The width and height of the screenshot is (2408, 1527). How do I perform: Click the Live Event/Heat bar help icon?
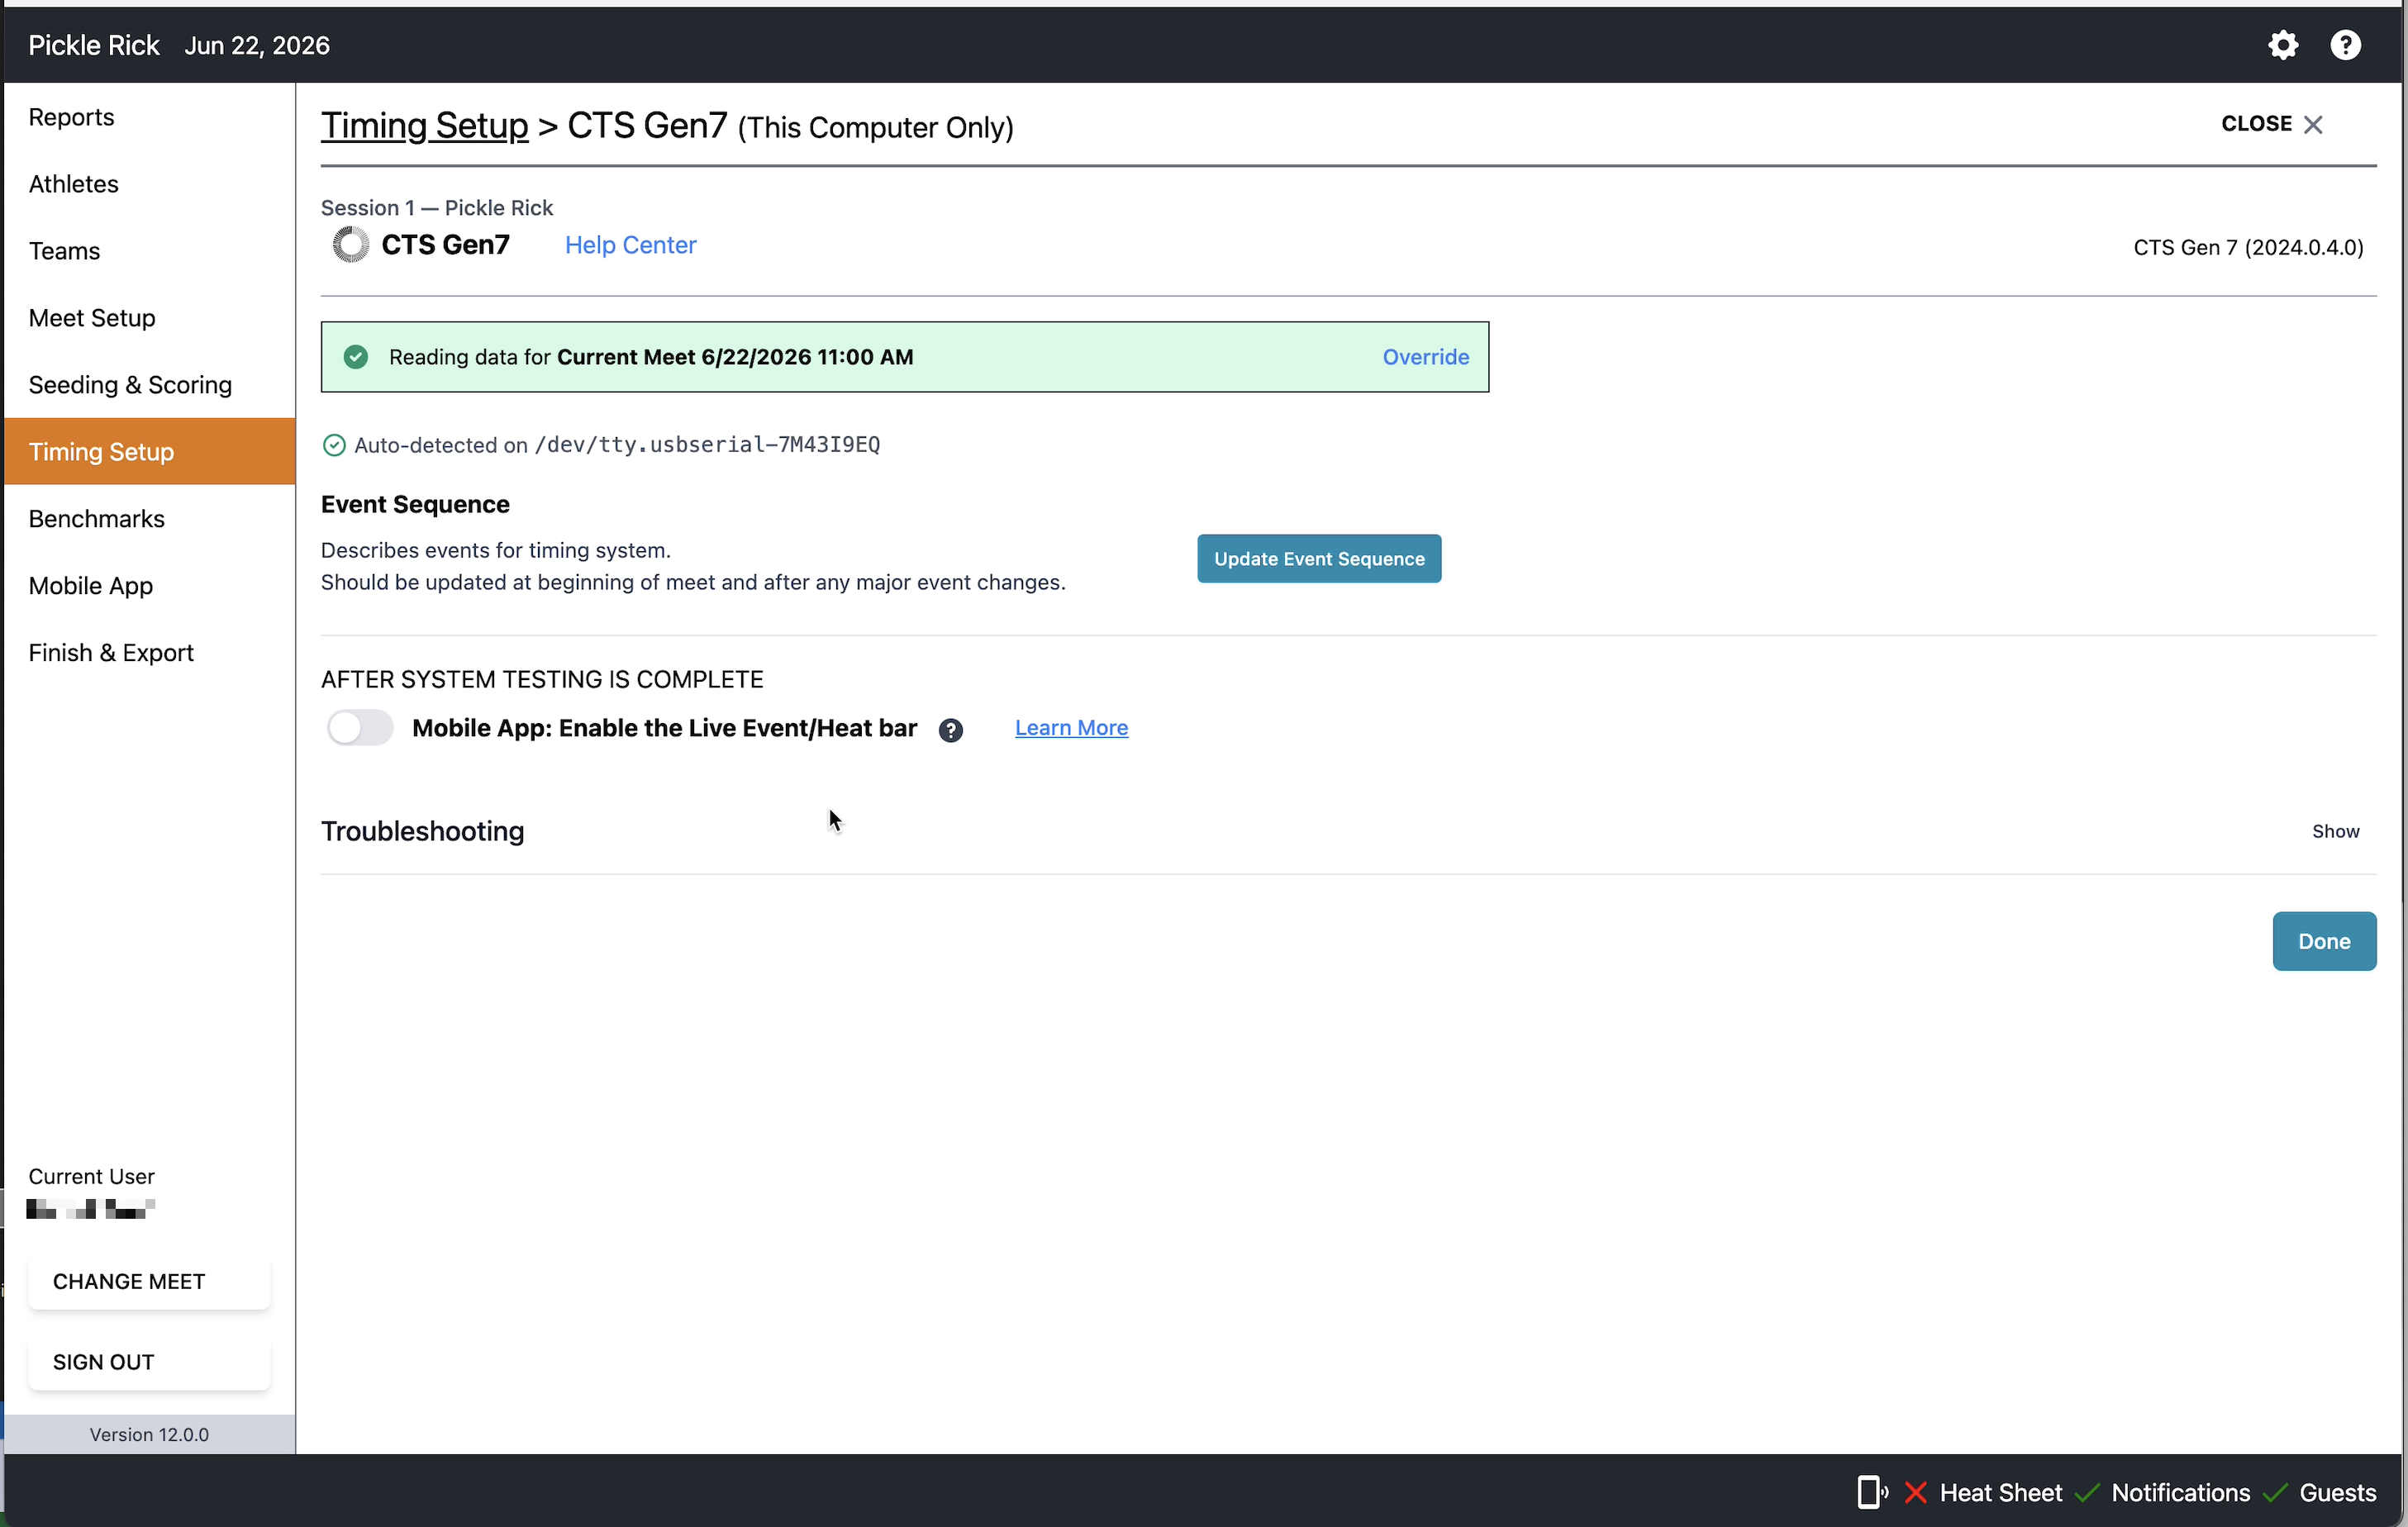tap(951, 730)
